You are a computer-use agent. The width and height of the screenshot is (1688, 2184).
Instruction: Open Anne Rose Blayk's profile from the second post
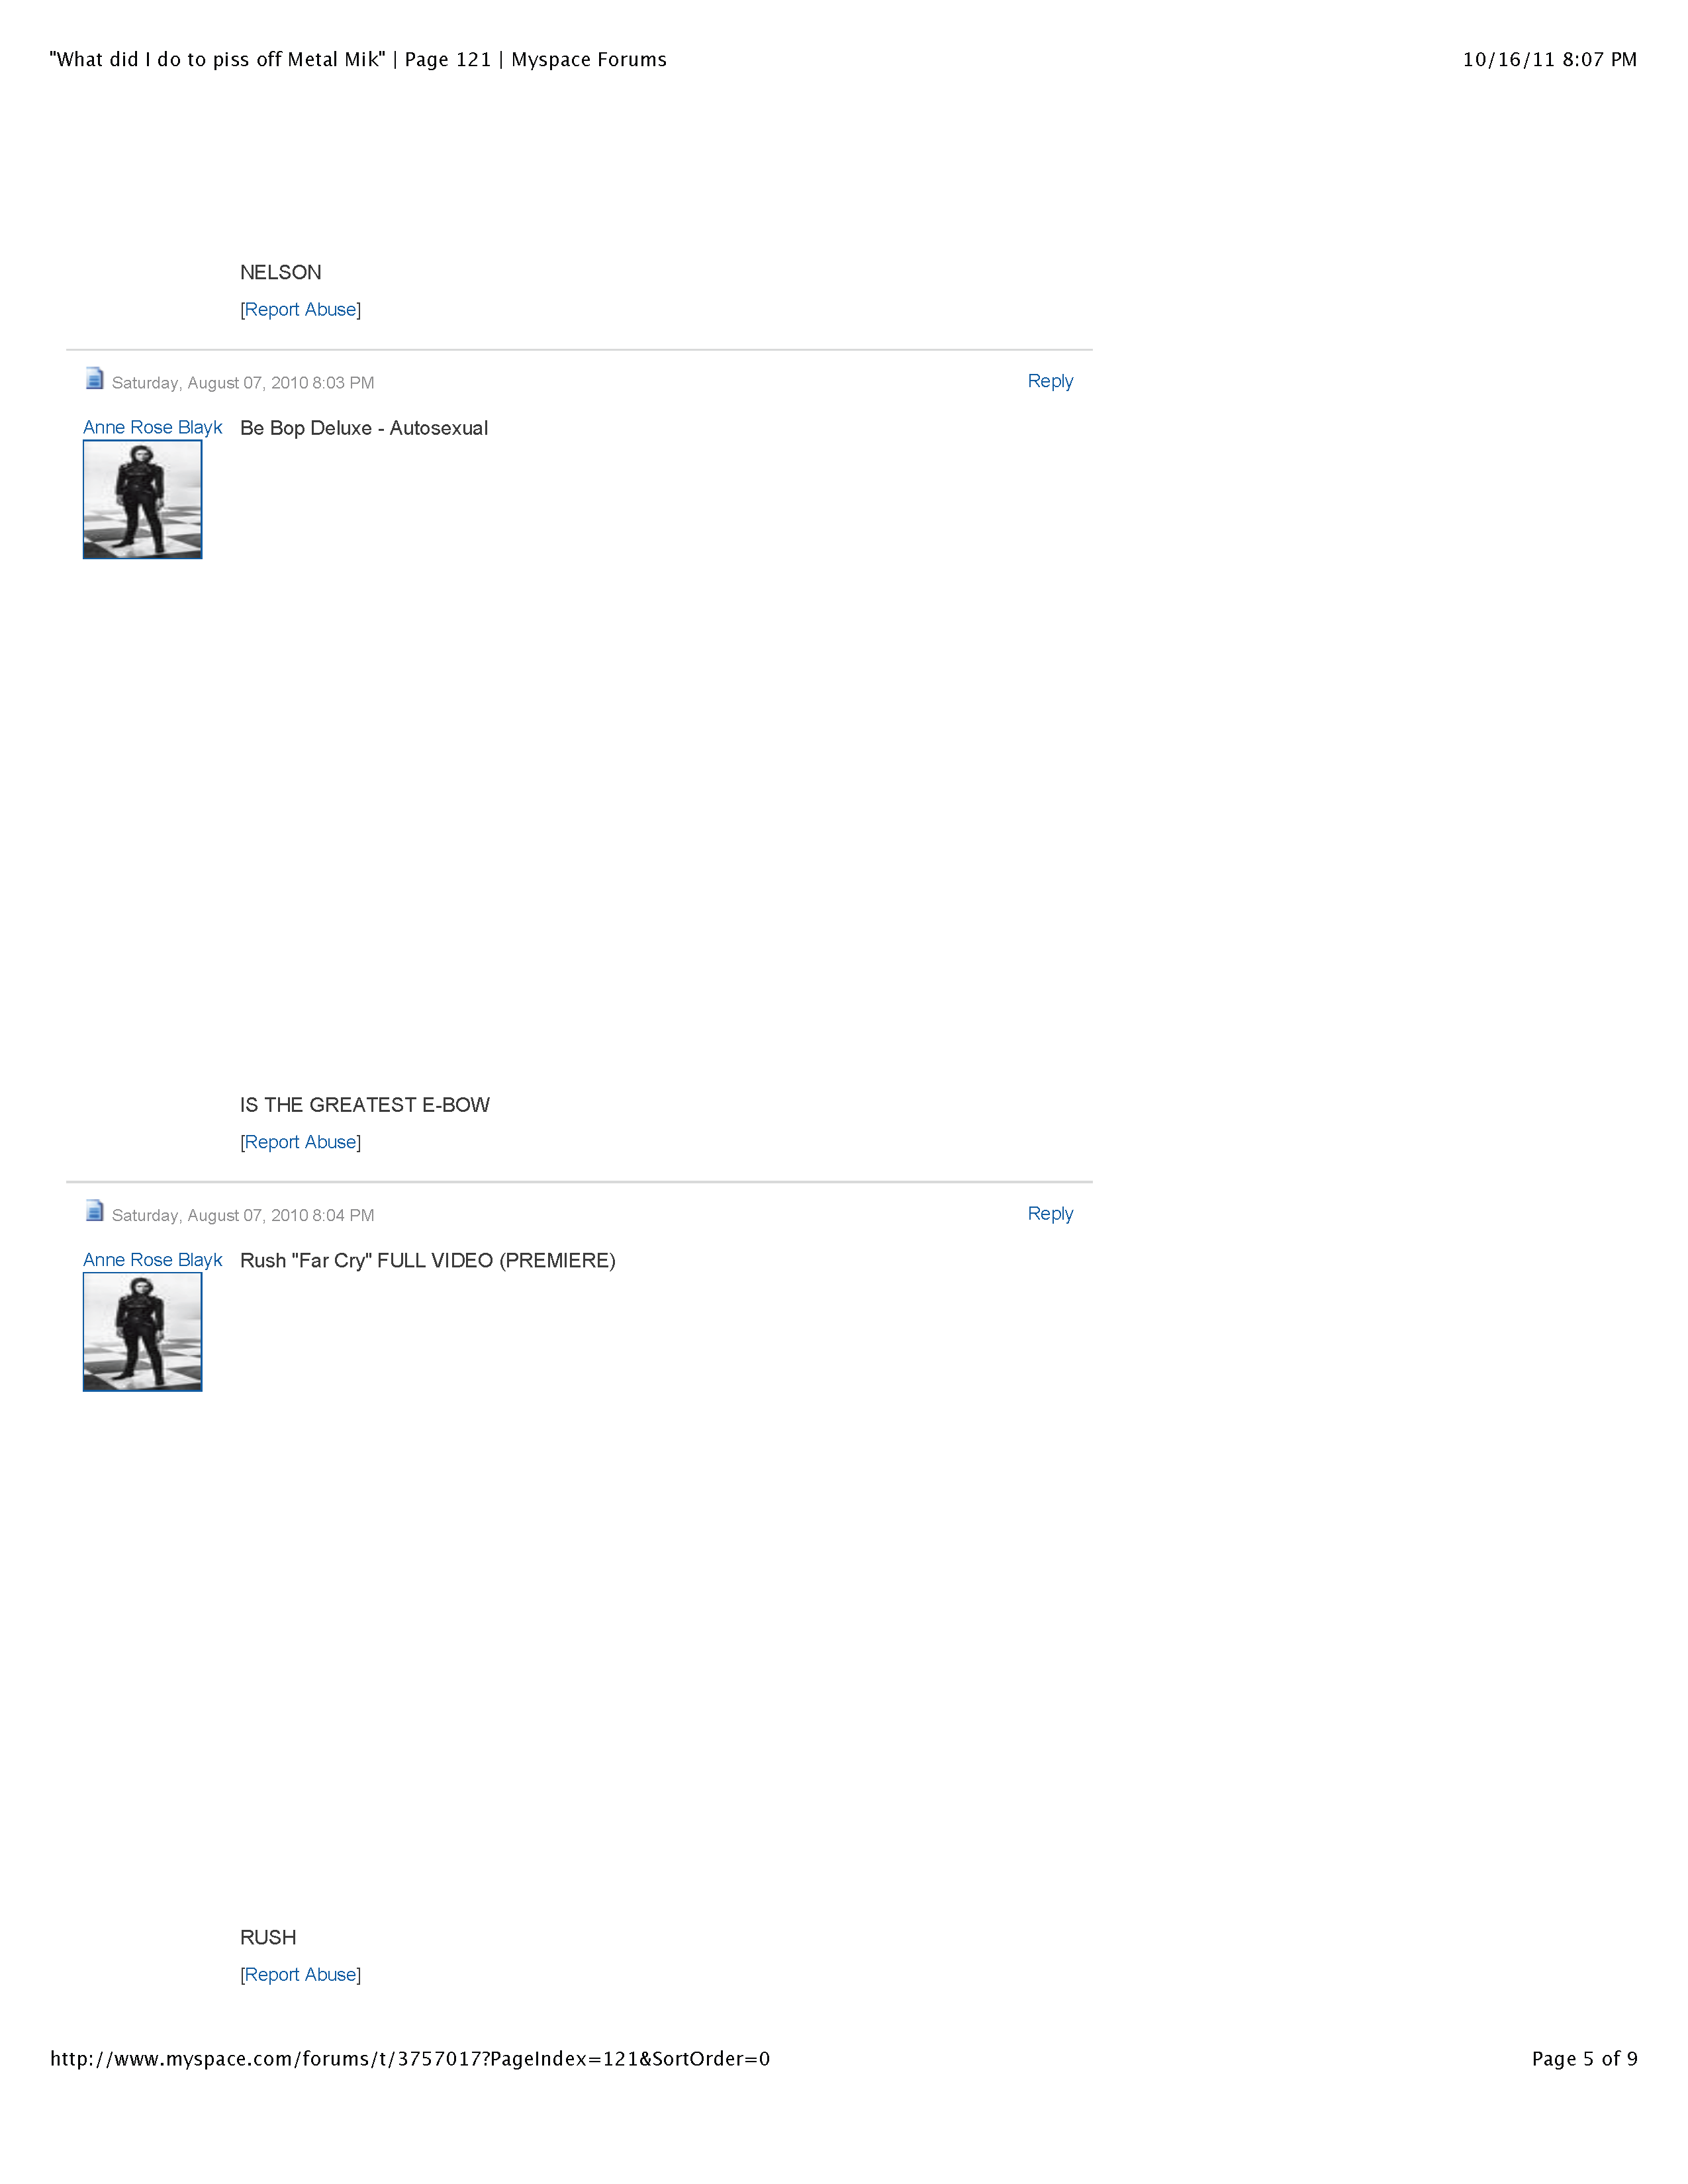pyautogui.click(x=152, y=1260)
